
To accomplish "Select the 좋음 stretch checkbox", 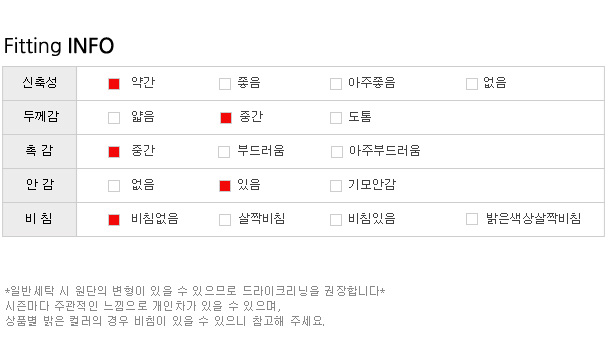I will [x=225, y=84].
